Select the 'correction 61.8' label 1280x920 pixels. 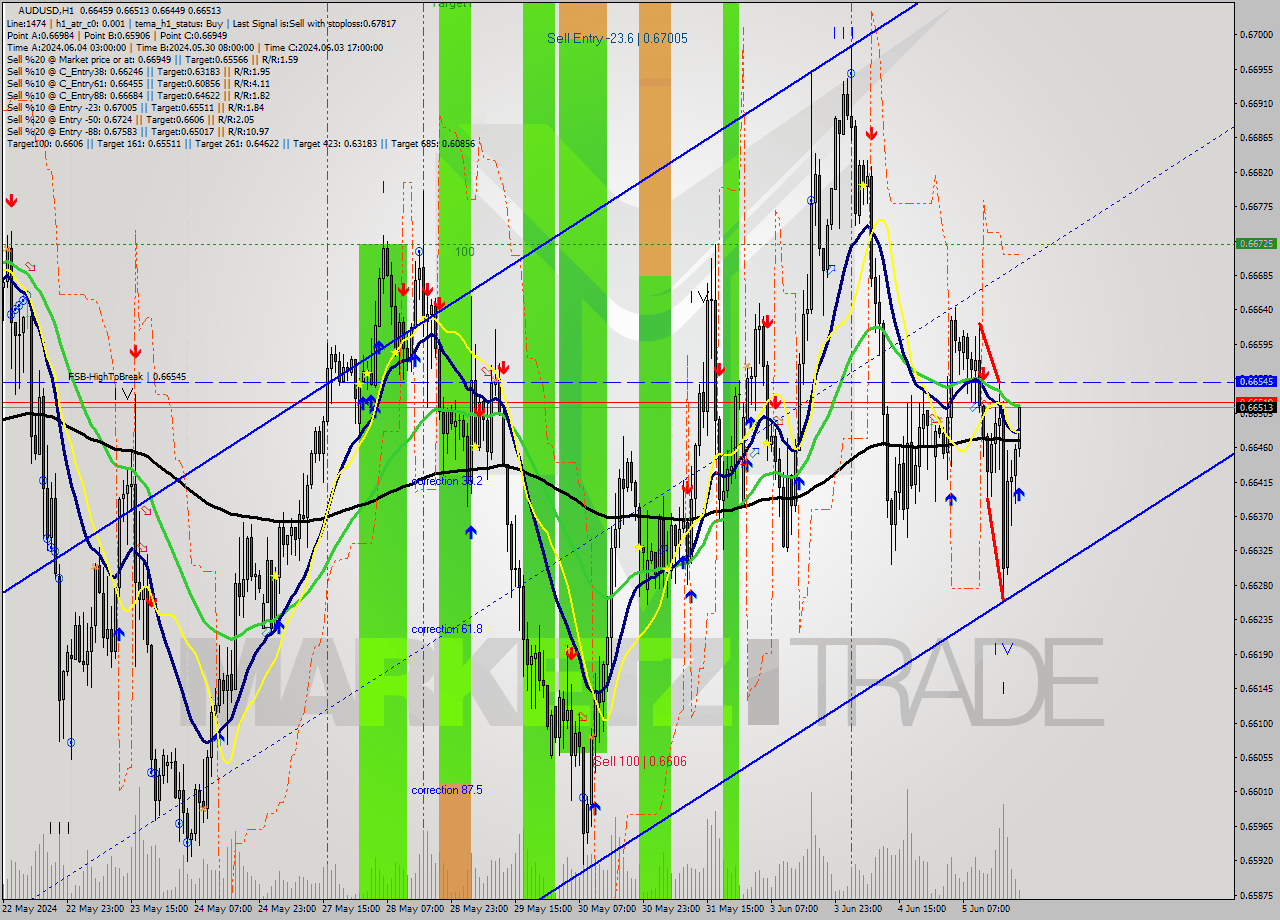pyautogui.click(x=447, y=629)
